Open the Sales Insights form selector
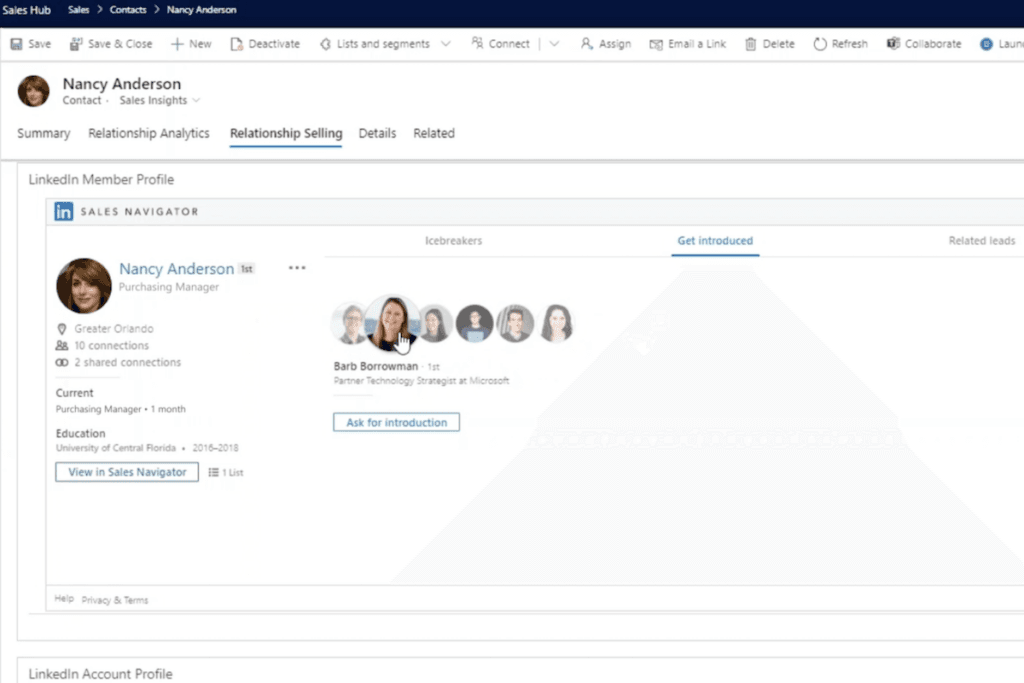 tap(159, 100)
